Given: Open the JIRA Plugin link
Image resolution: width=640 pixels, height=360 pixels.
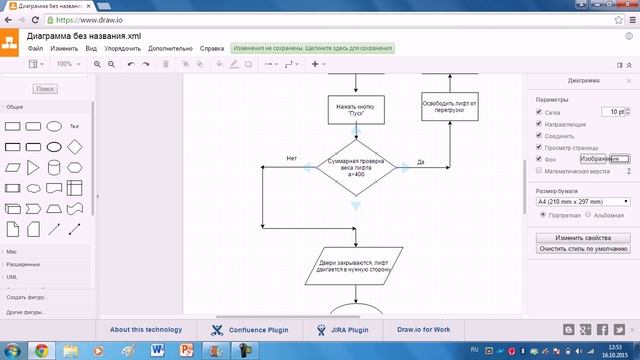Looking at the screenshot, I should click(342, 330).
